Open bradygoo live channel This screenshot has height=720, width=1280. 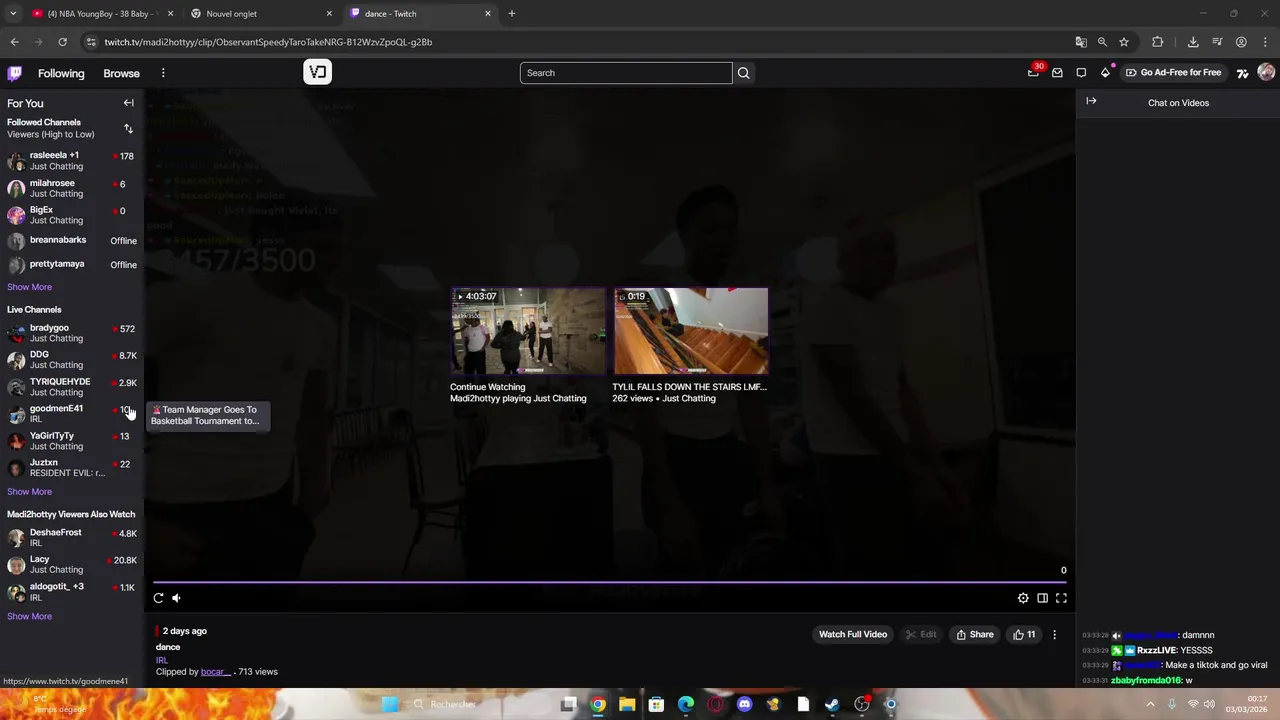click(x=72, y=333)
